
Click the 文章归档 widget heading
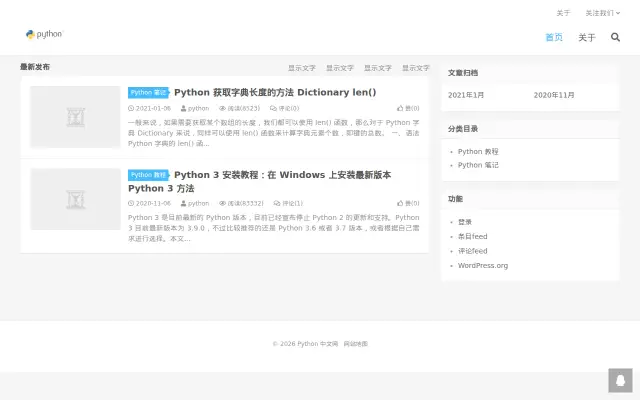463,73
